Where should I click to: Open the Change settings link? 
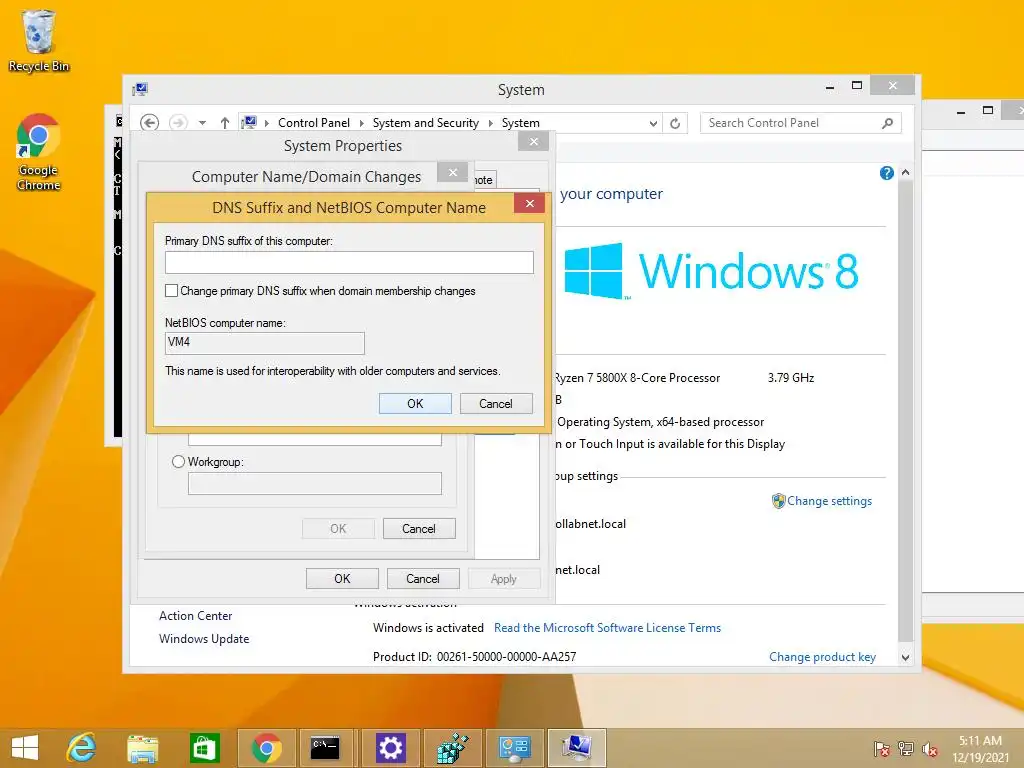click(829, 501)
